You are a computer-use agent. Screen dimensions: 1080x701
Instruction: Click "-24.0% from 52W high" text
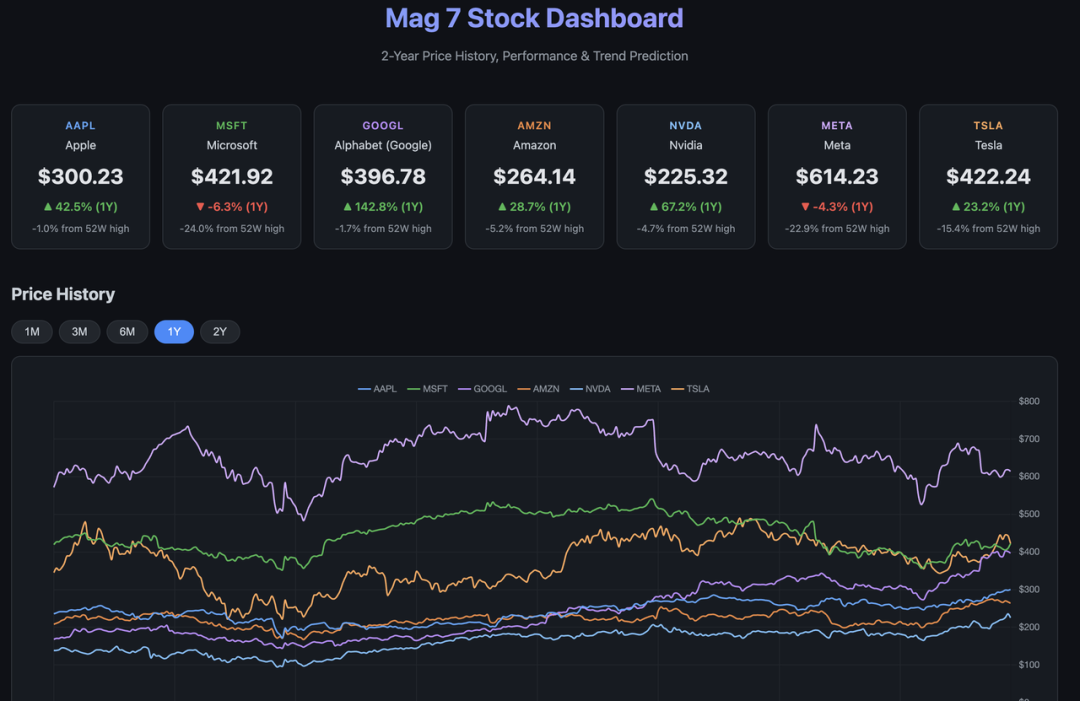pyautogui.click(x=231, y=229)
